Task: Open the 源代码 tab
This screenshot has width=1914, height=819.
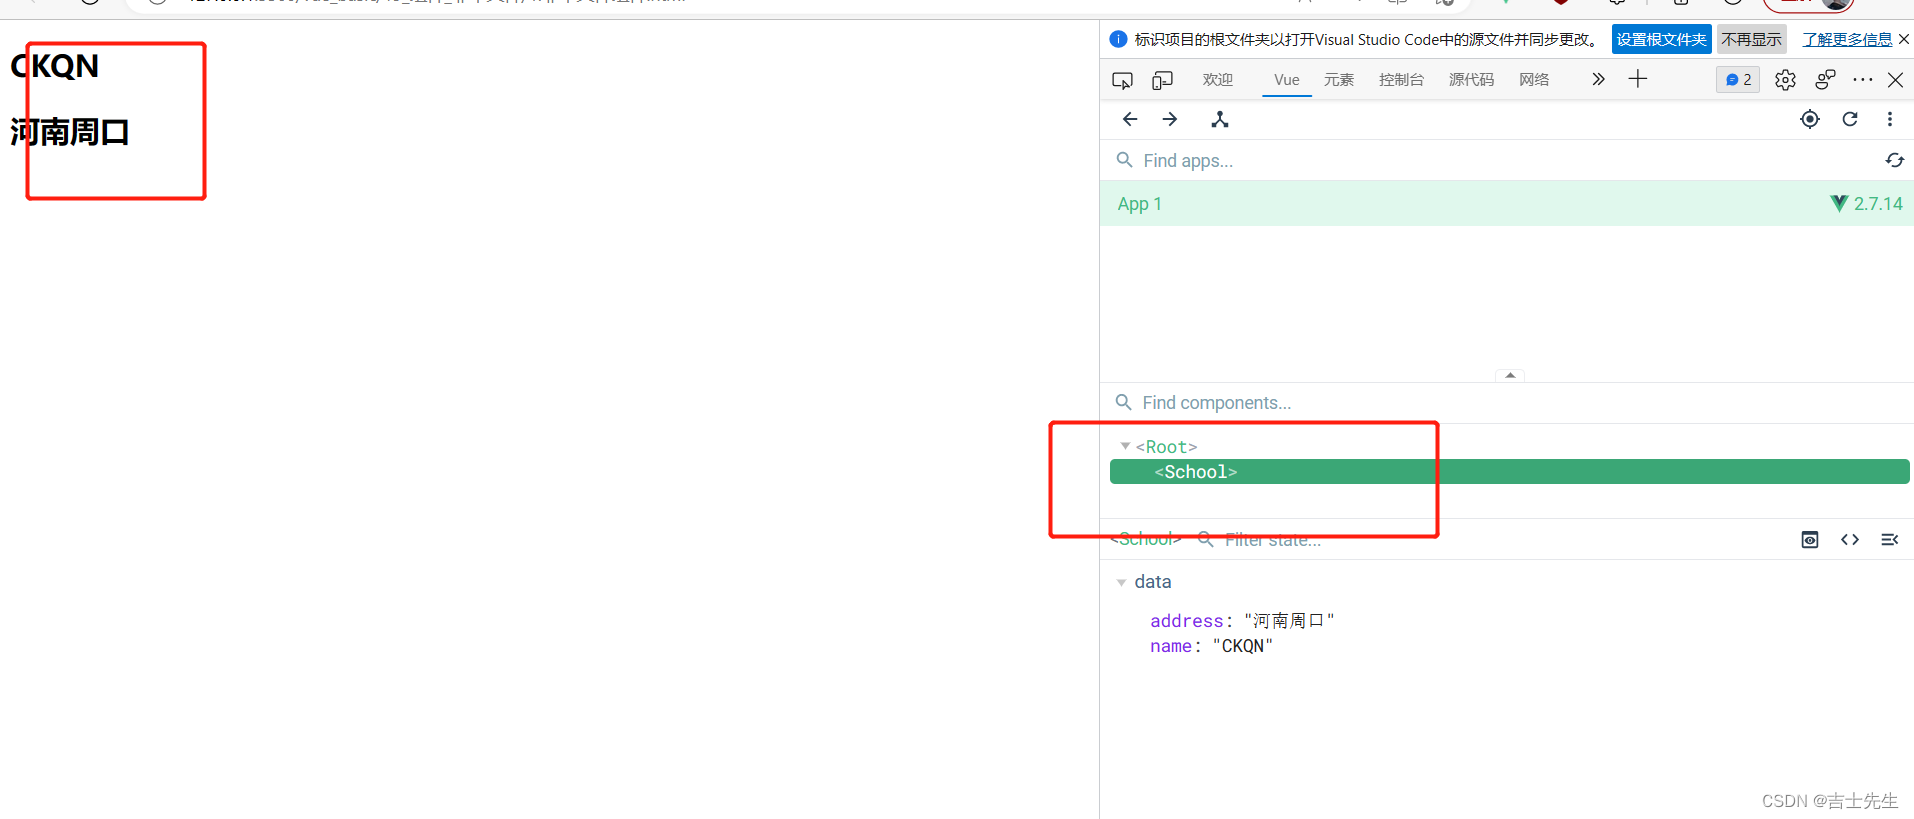Action: [x=1471, y=80]
